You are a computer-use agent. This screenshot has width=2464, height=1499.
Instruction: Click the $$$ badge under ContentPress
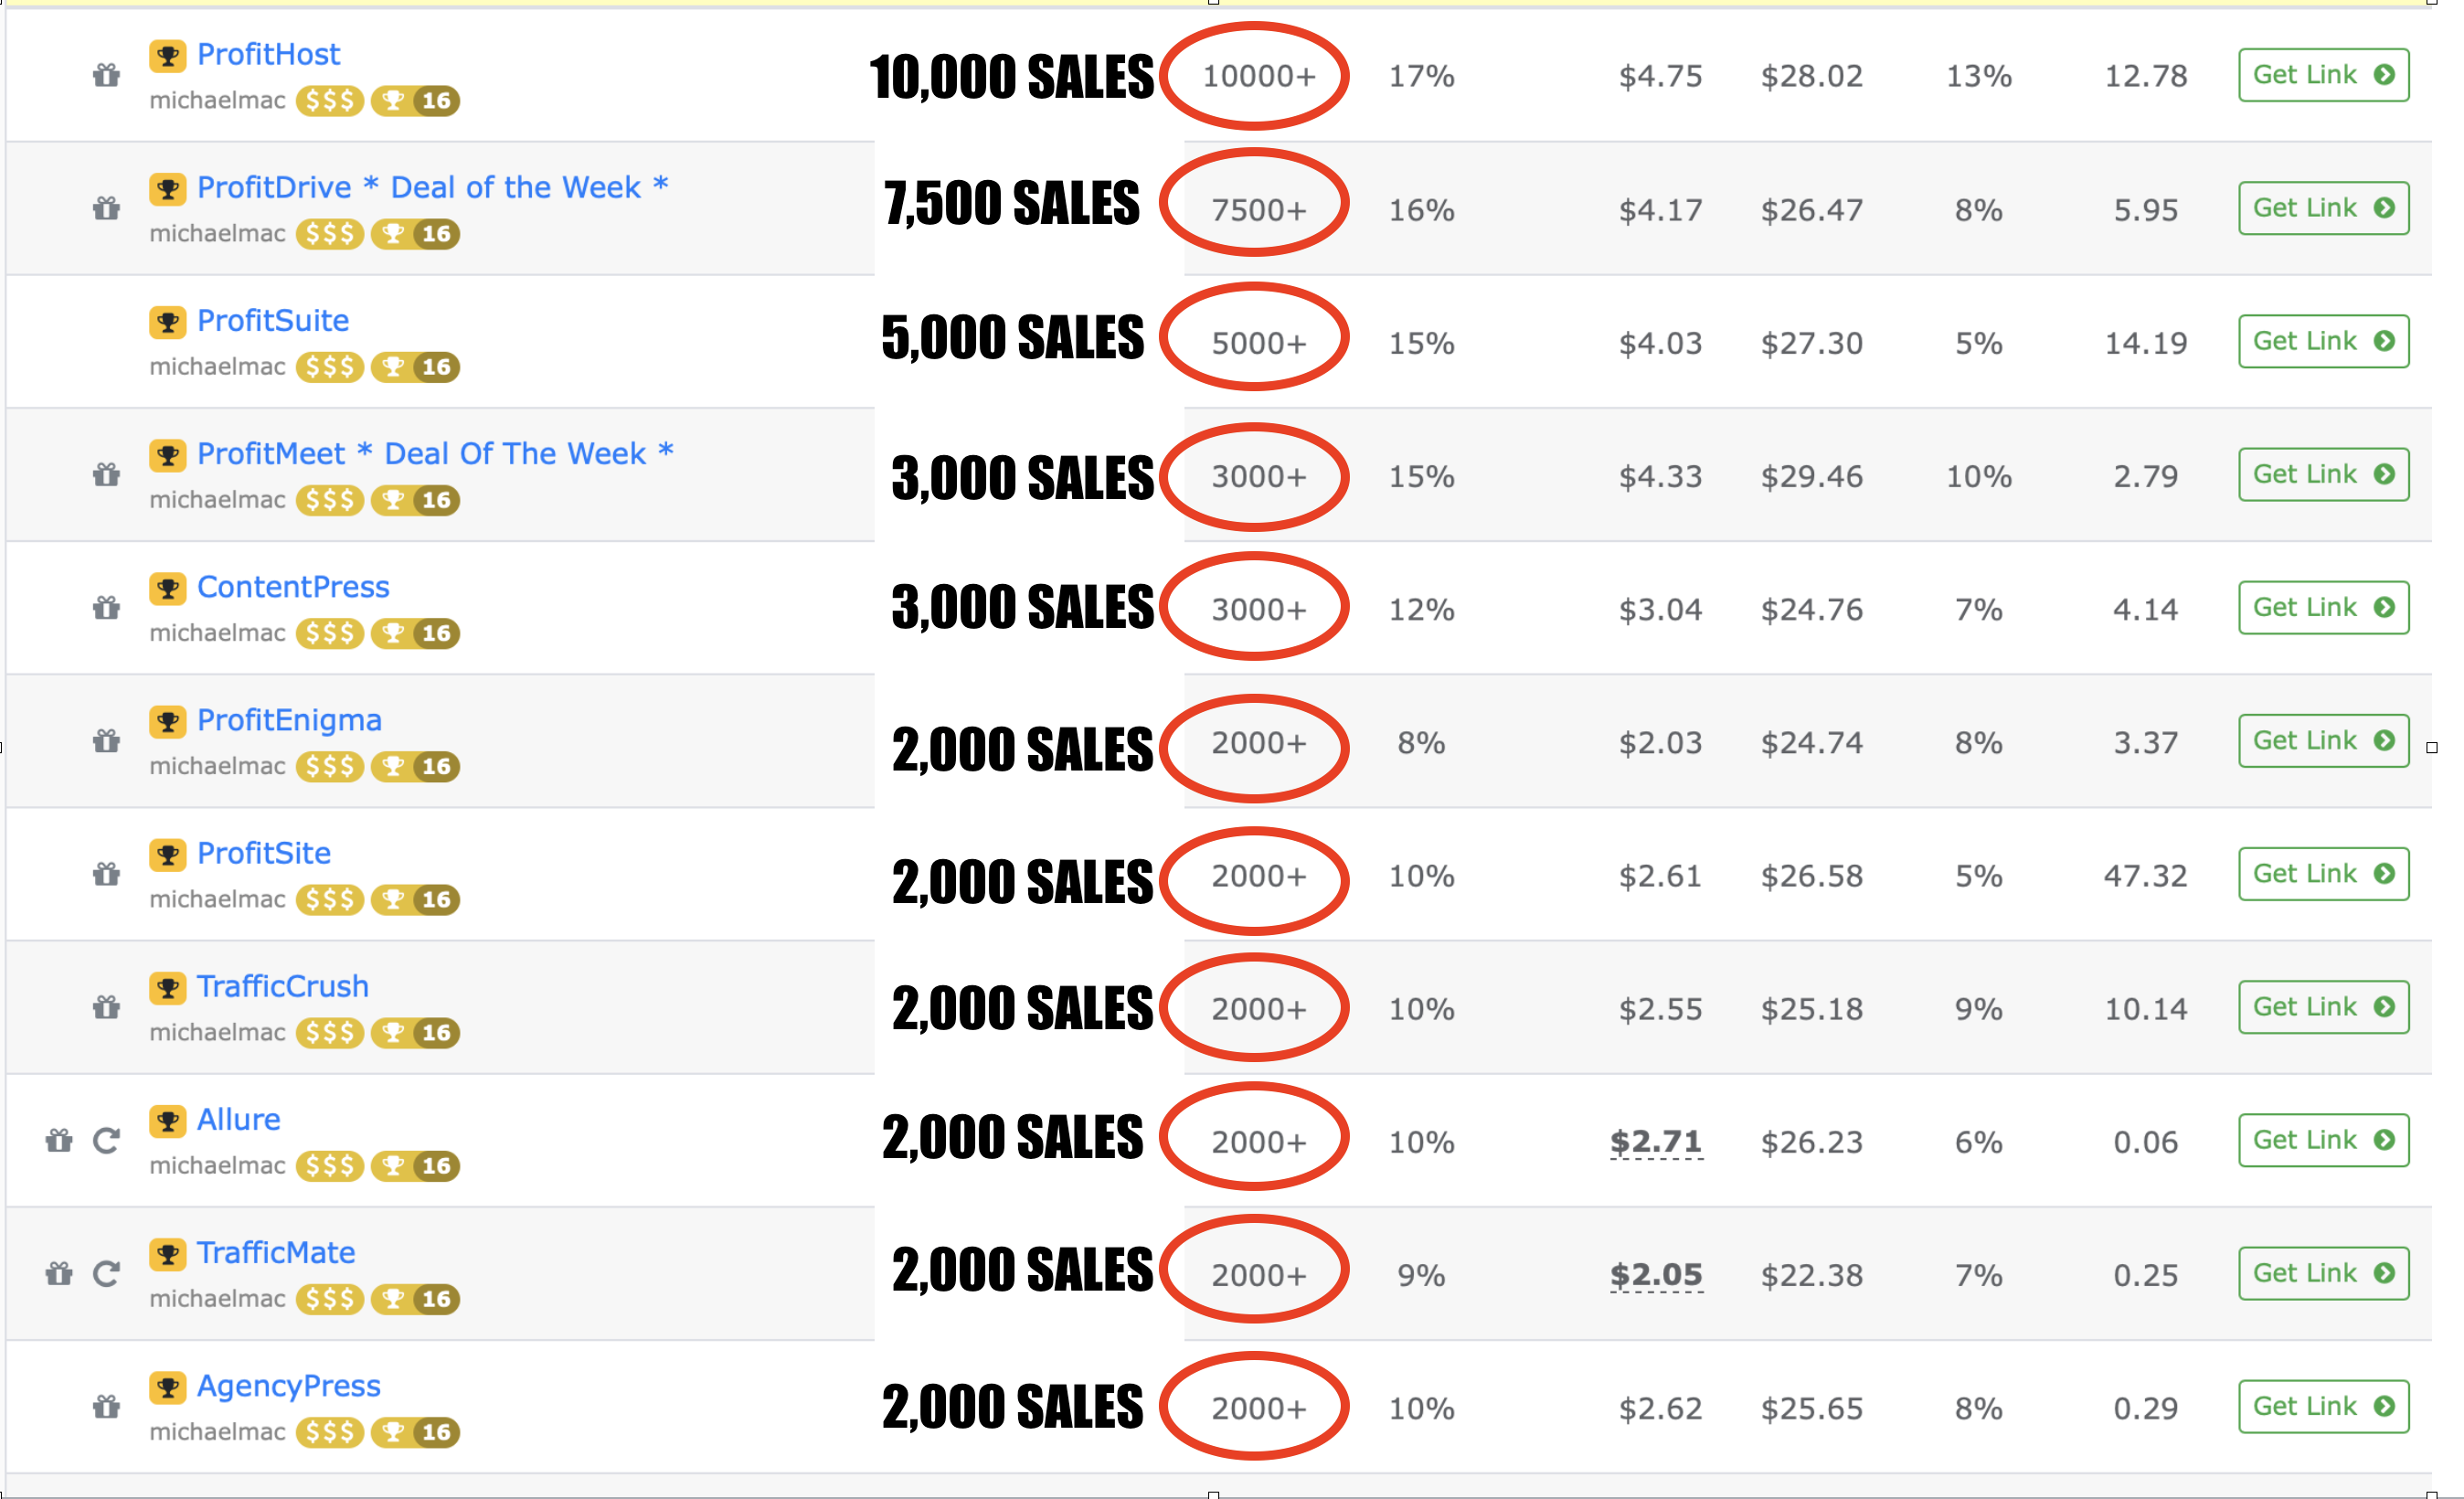329,633
